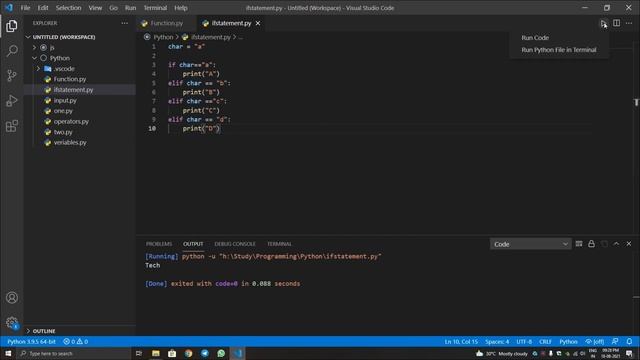Click Python 3.9.5 64-bit interpreter selector

31,341
